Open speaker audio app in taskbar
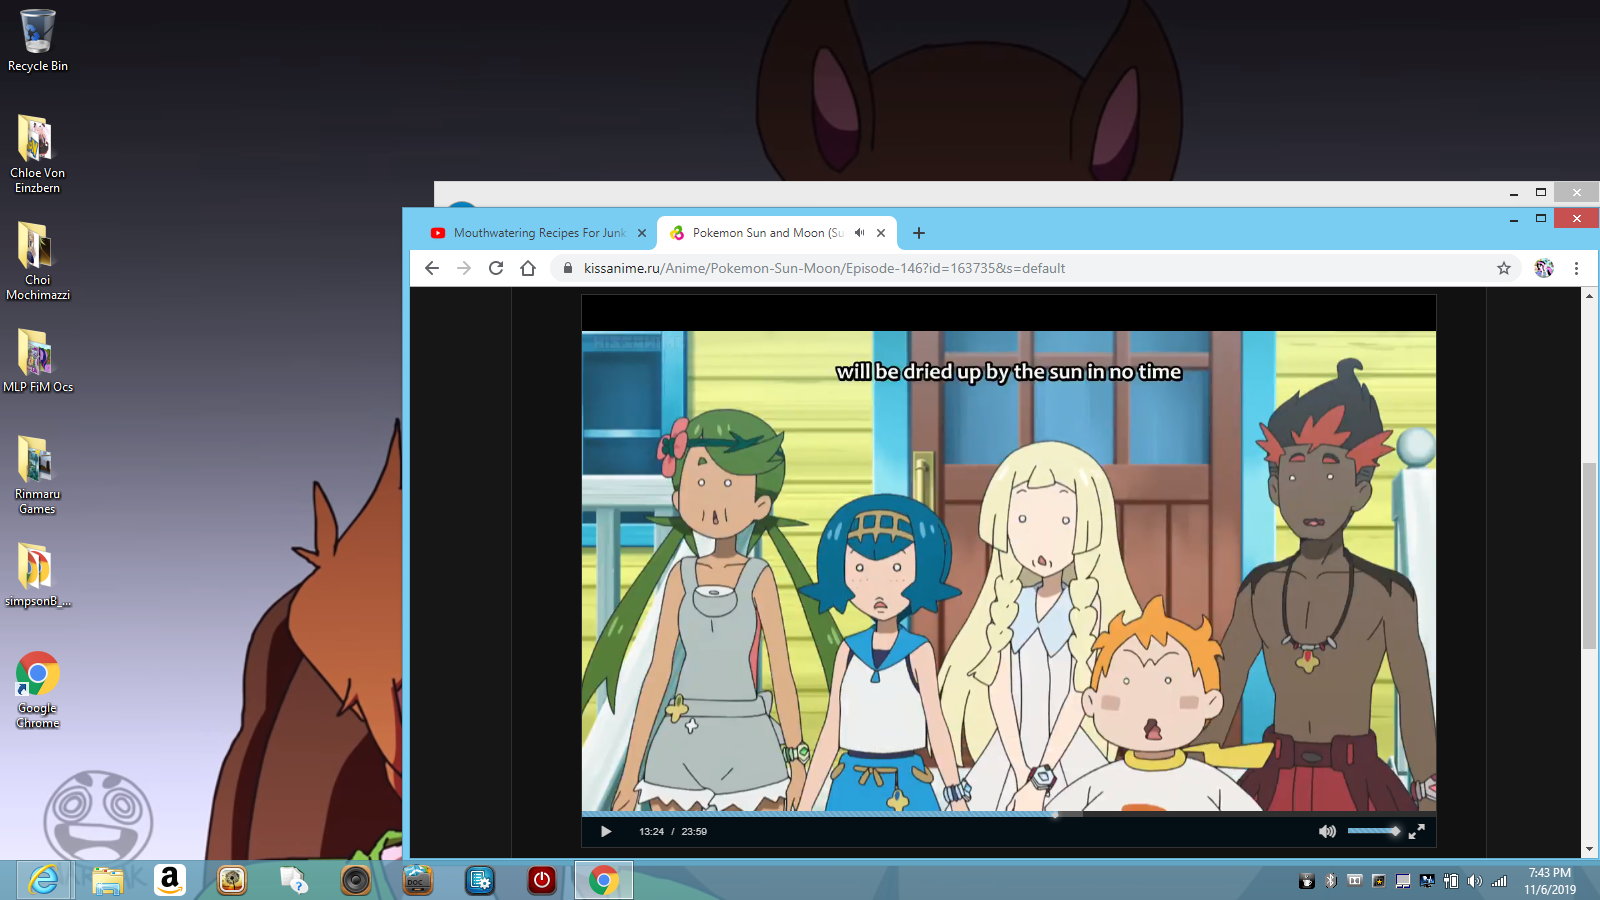This screenshot has height=900, width=1600. pyautogui.click(x=356, y=880)
